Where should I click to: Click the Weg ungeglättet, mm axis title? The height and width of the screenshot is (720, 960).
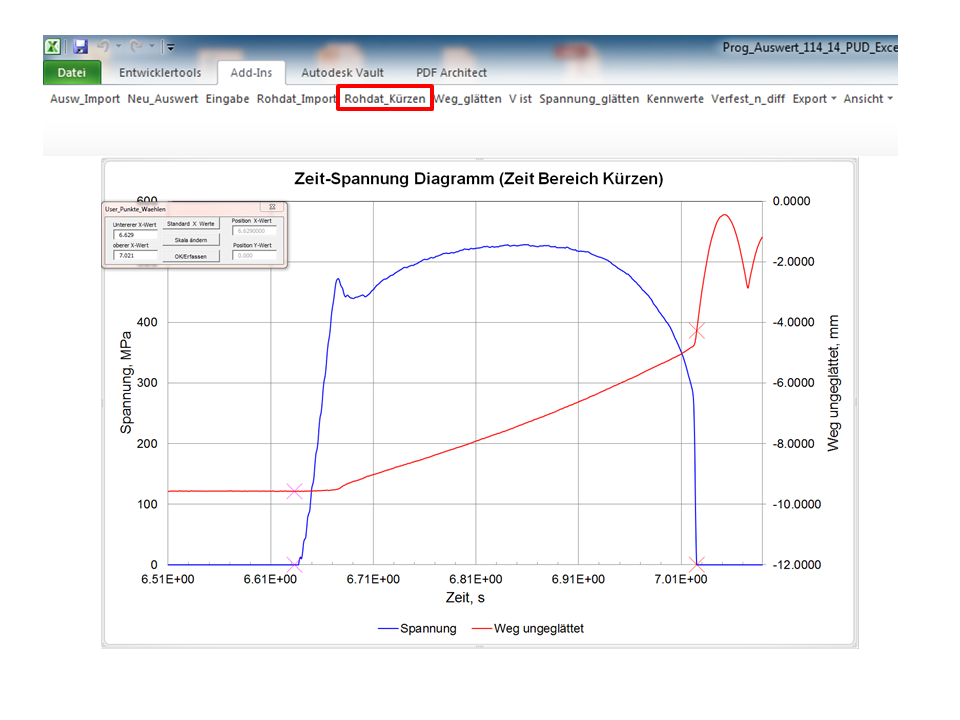[833, 383]
